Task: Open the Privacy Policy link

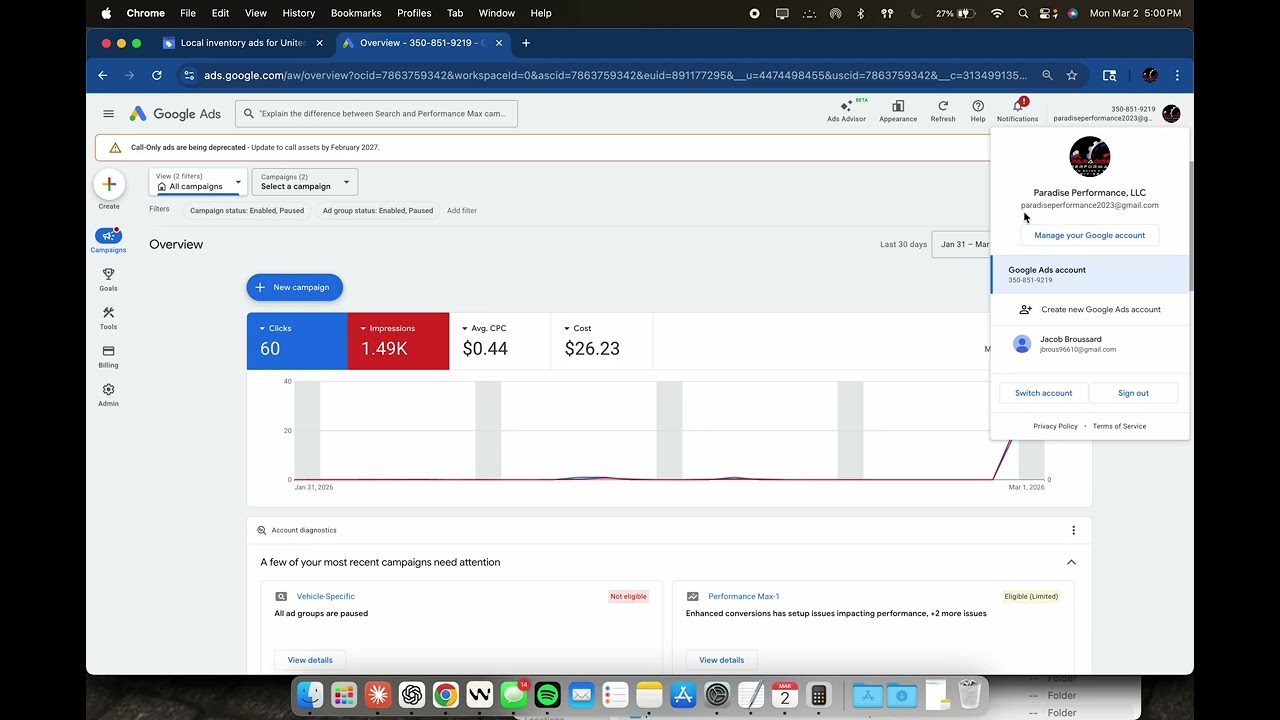Action: click(1055, 426)
